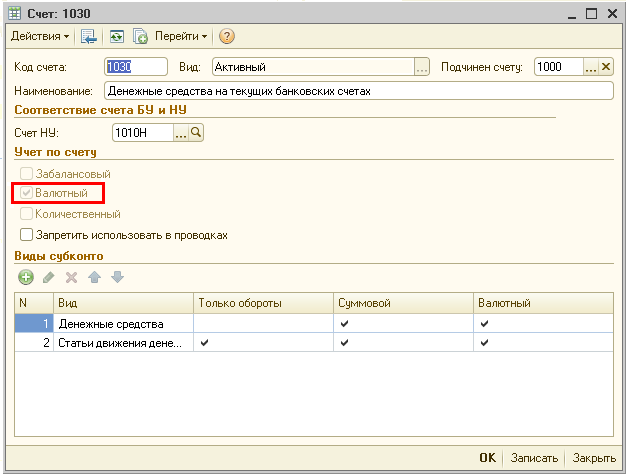Click the Записать button
The image size is (626, 474).
click(533, 458)
